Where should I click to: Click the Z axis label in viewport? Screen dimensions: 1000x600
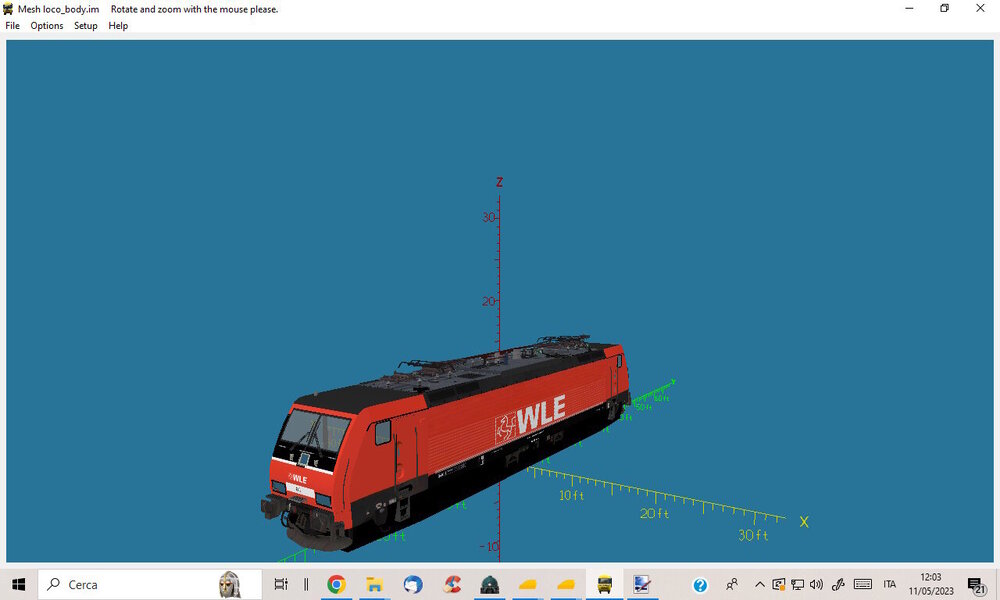click(499, 182)
